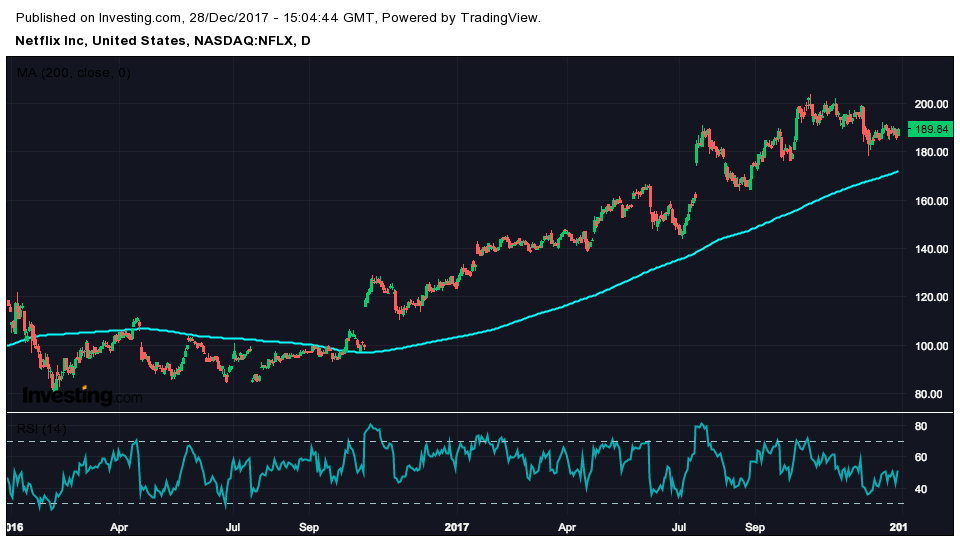Click the Apr label after 2017 marker
This screenshot has height=540, width=960.
coord(568,527)
